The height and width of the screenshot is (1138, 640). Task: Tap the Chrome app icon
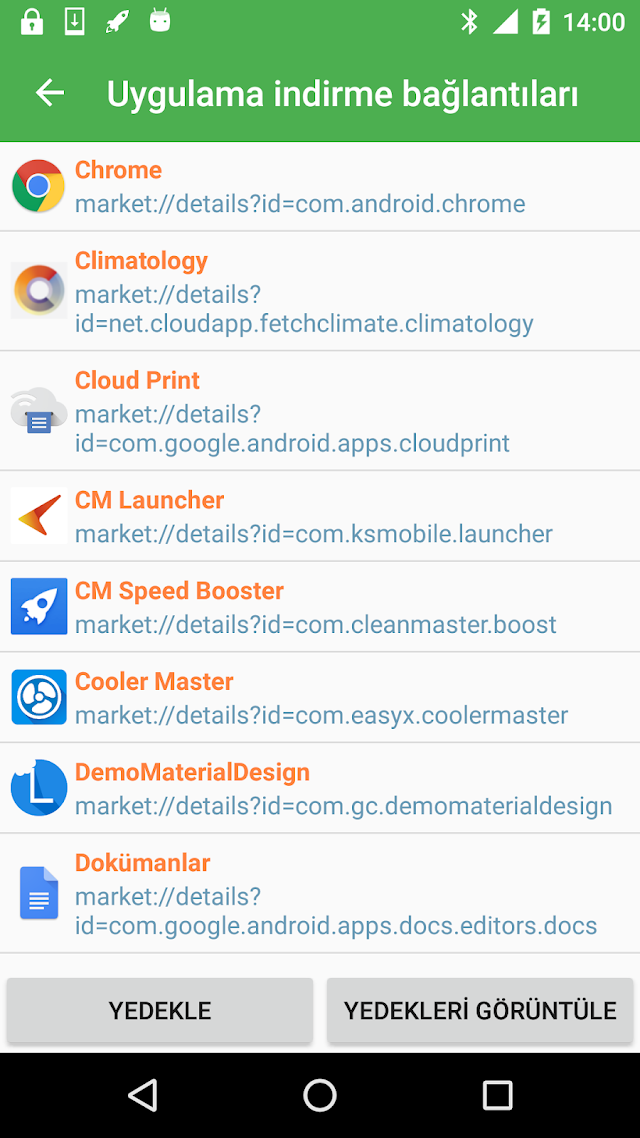[38, 186]
